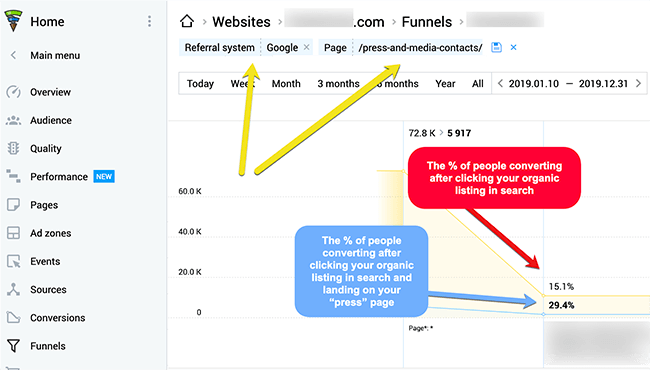
Task: Click the Funnels filter icon
Action: click(13, 346)
